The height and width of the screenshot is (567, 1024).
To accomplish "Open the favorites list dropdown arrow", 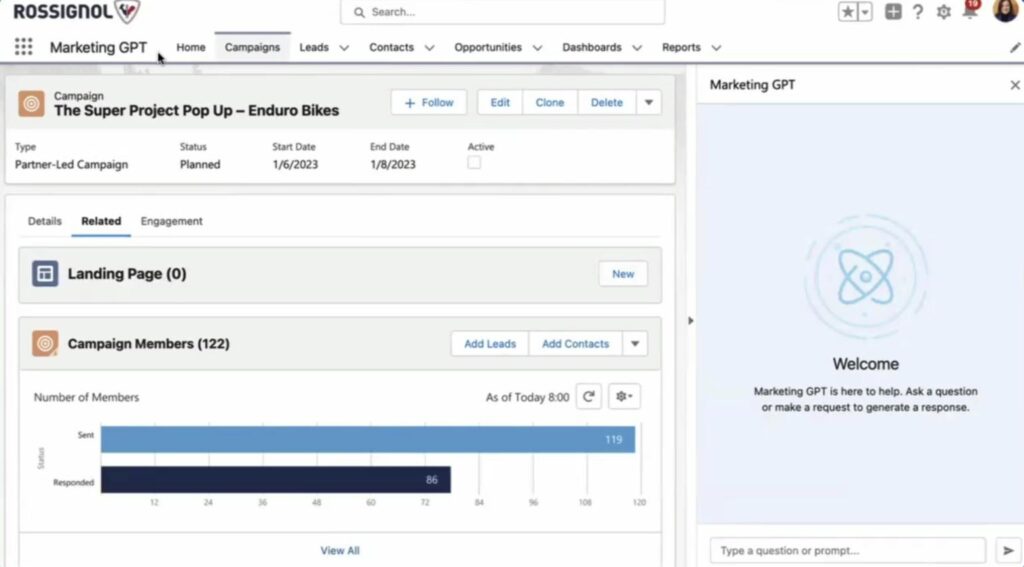I will pyautogui.click(x=865, y=12).
